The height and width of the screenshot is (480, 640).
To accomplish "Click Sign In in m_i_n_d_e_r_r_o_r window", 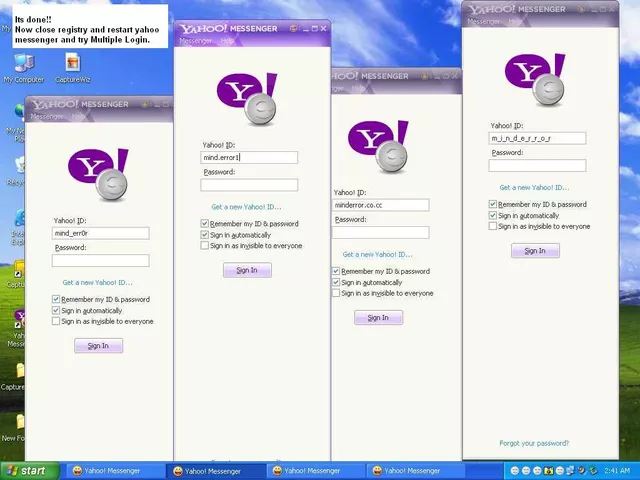I will (x=535, y=251).
